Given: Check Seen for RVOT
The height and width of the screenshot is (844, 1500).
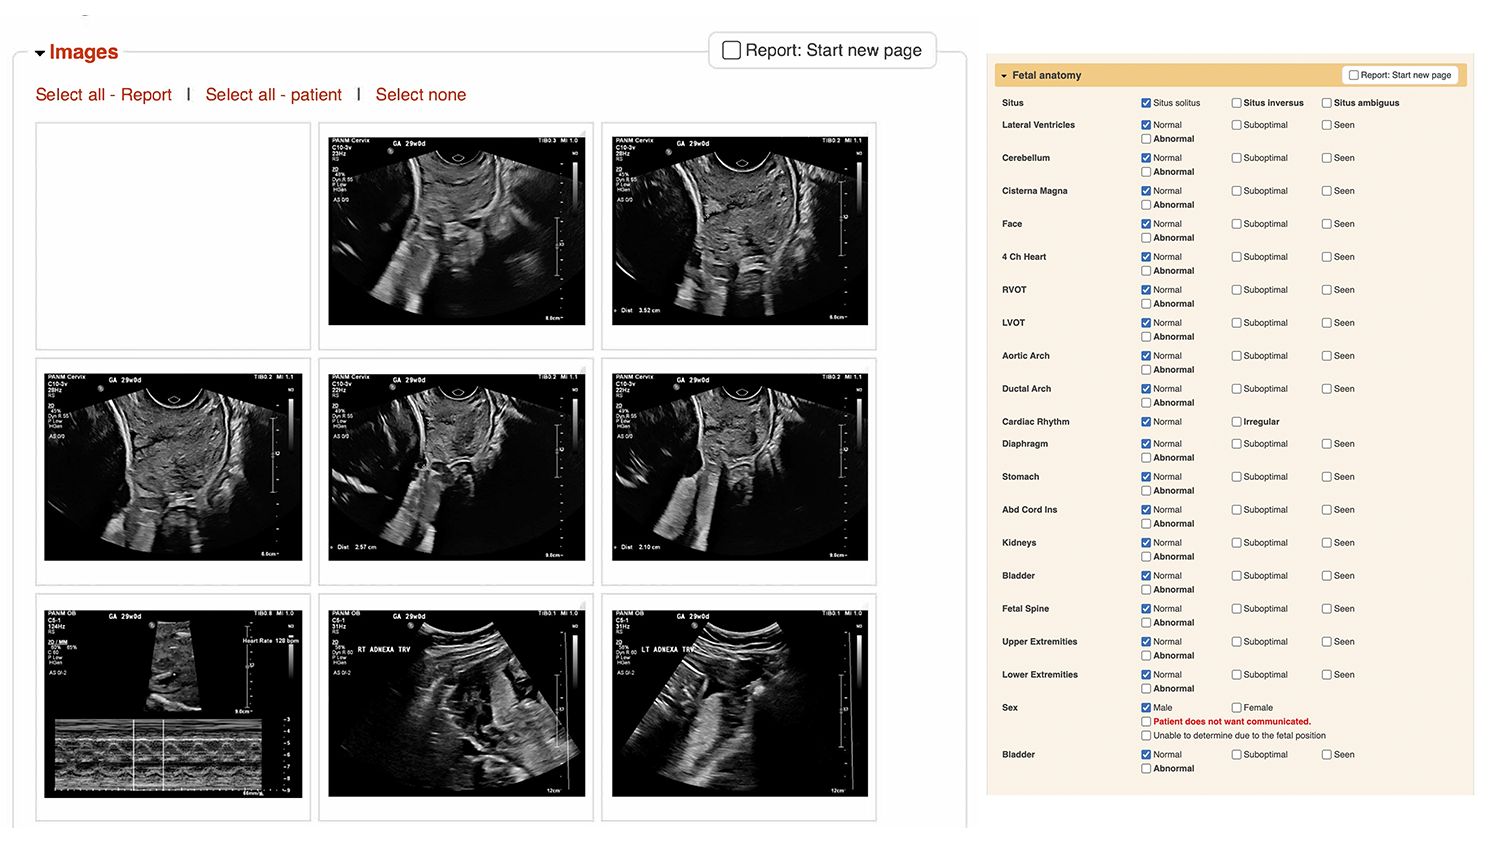Looking at the screenshot, I should pos(1326,290).
